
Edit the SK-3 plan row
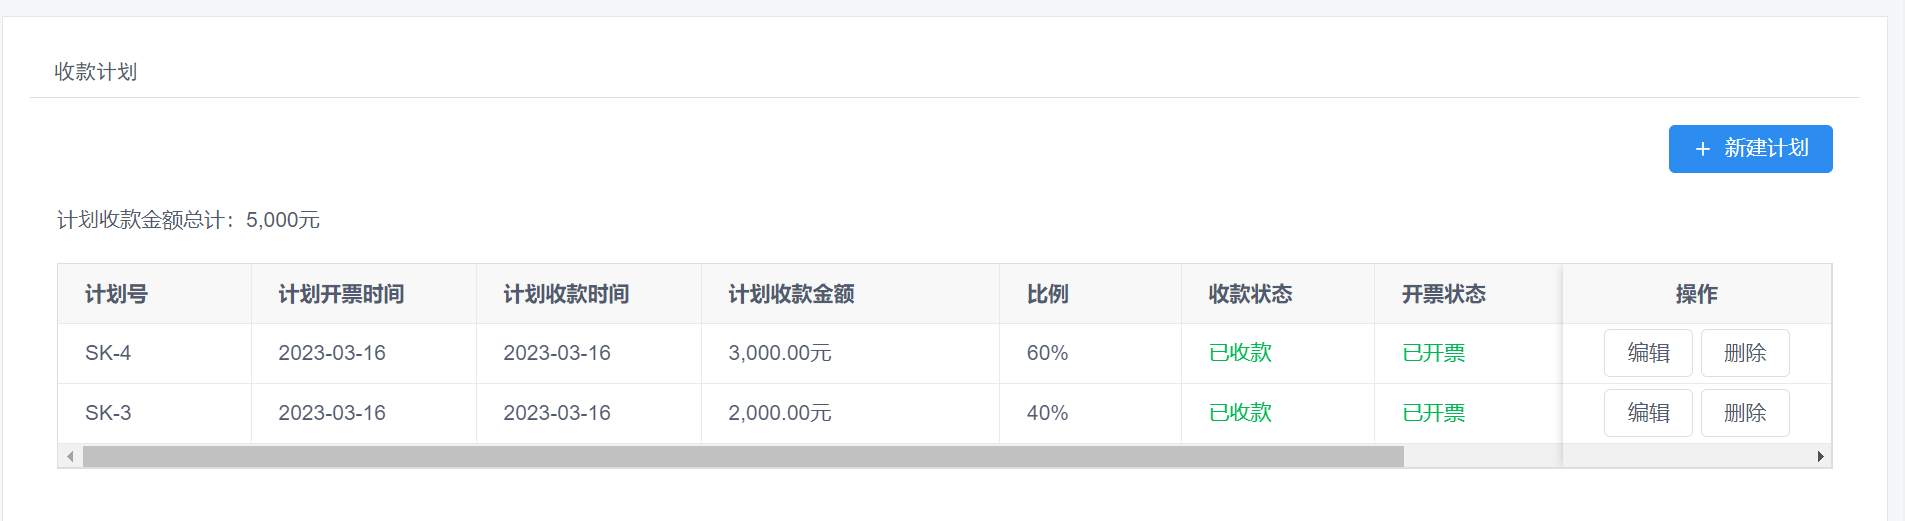click(x=1648, y=413)
